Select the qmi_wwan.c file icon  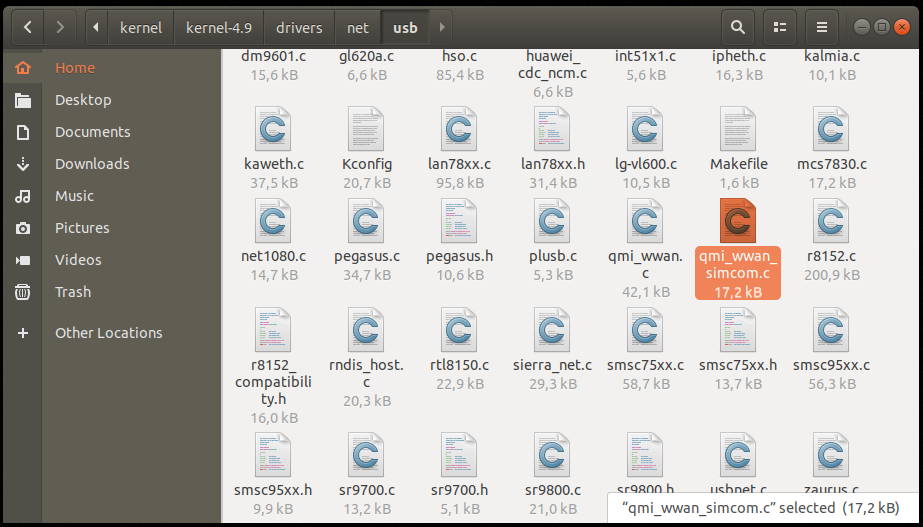[645, 221]
